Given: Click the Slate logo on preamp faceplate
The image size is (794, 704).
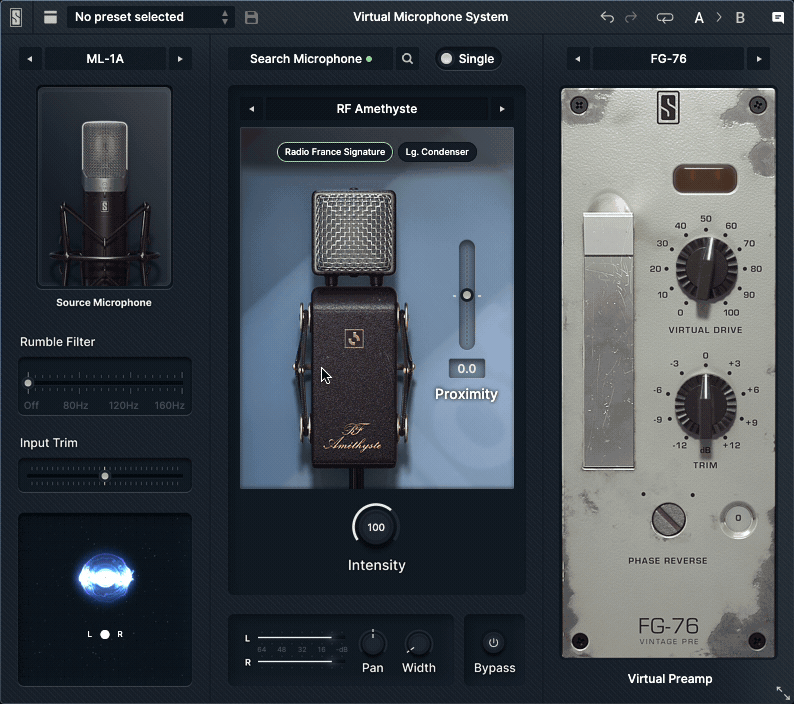Looking at the screenshot, I should [668, 107].
